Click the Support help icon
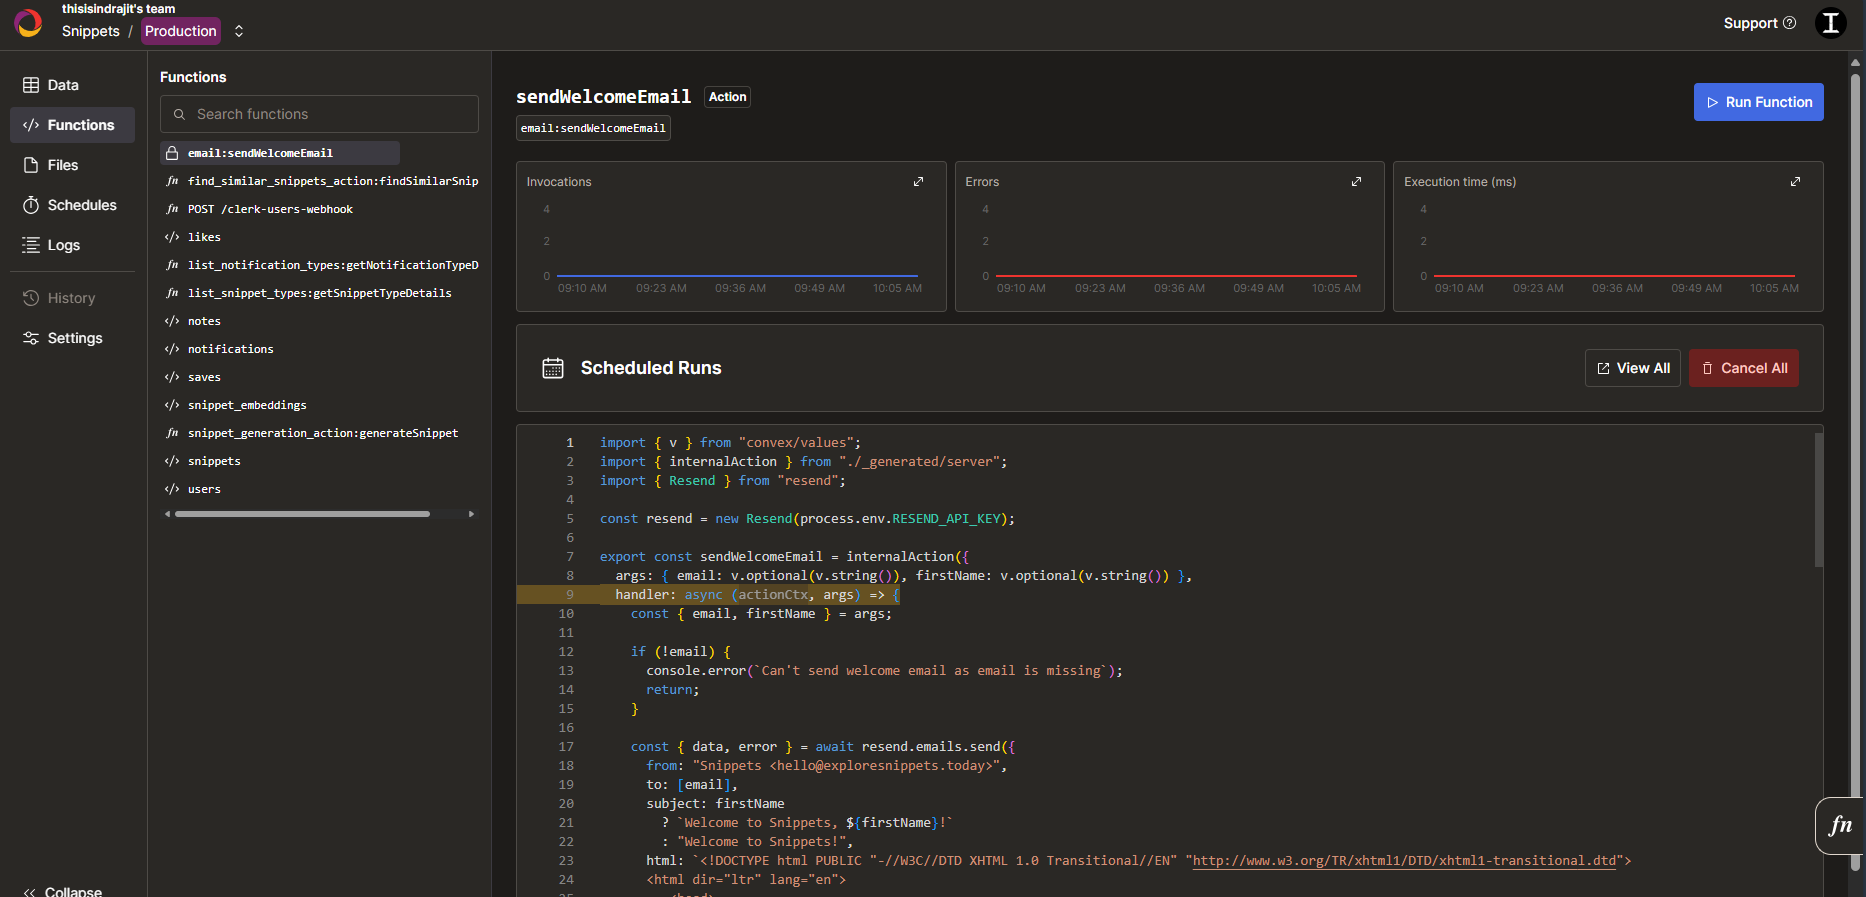The image size is (1866, 897). click(1790, 23)
